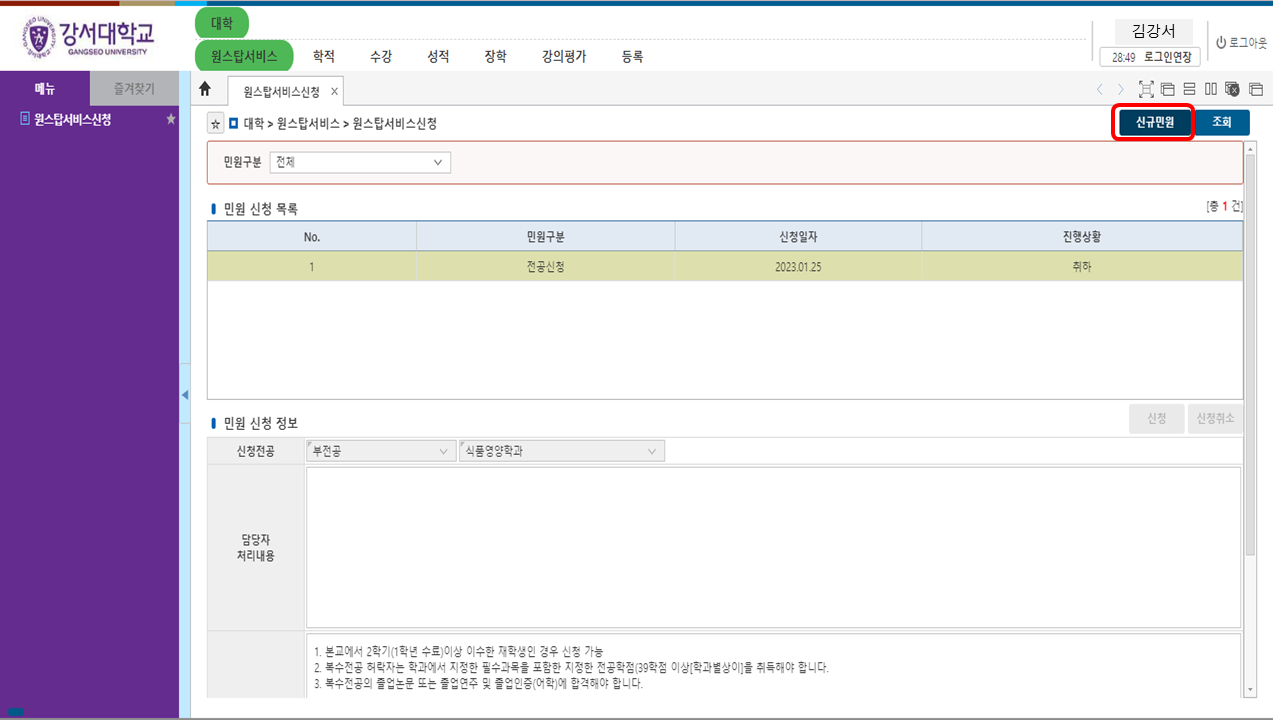Click the 민원 신청 정보 section heading

[x=260, y=423]
